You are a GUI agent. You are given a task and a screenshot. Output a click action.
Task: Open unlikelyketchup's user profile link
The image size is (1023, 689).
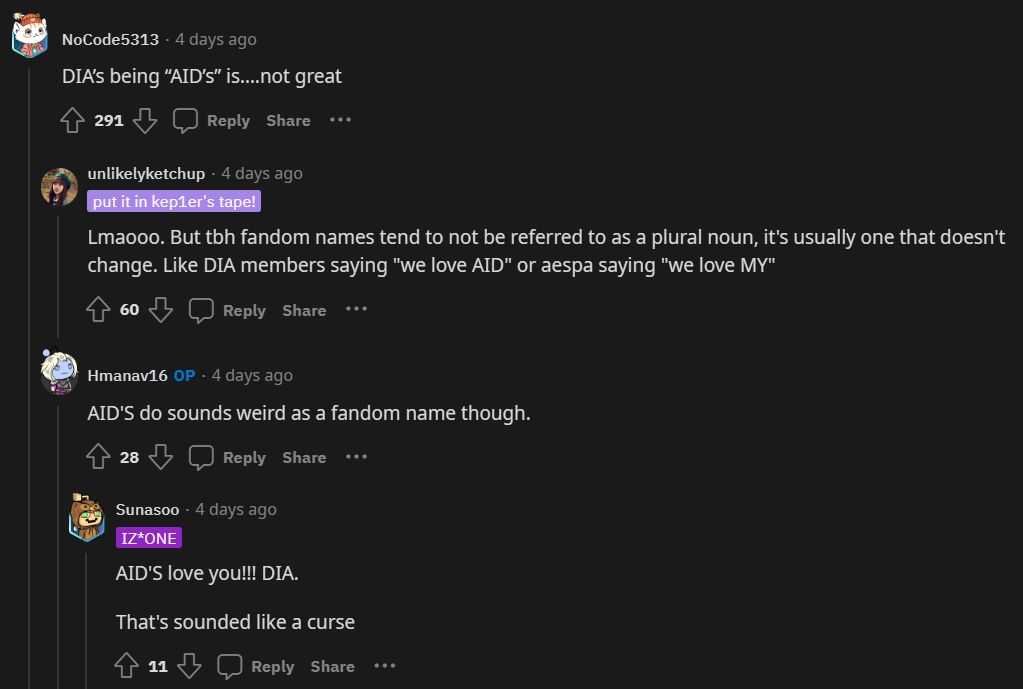[146, 173]
